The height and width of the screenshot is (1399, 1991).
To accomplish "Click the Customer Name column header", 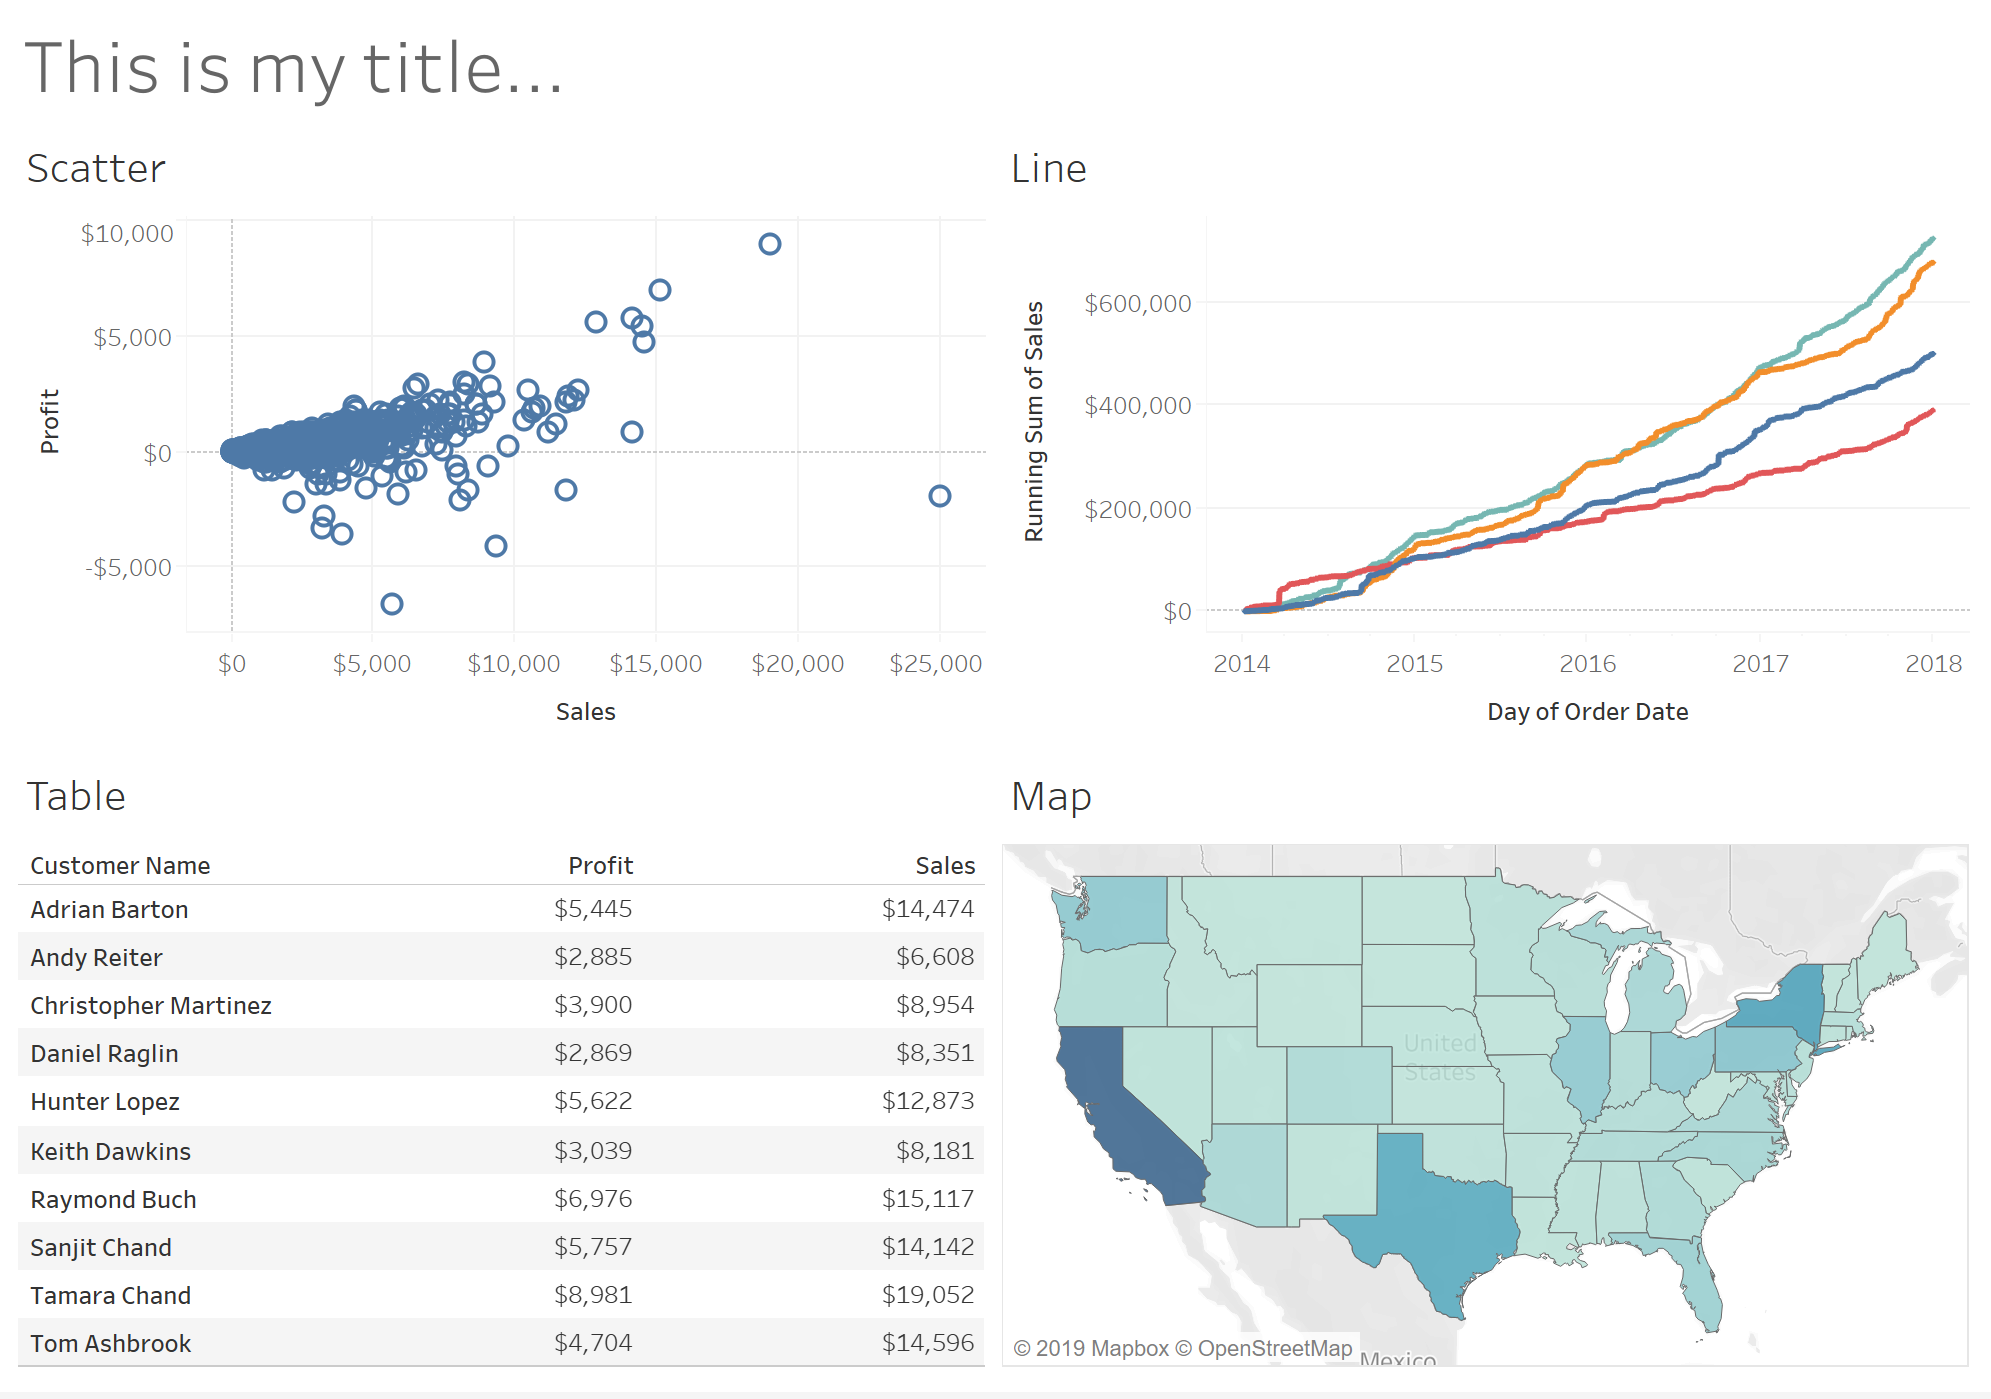I will (120, 866).
